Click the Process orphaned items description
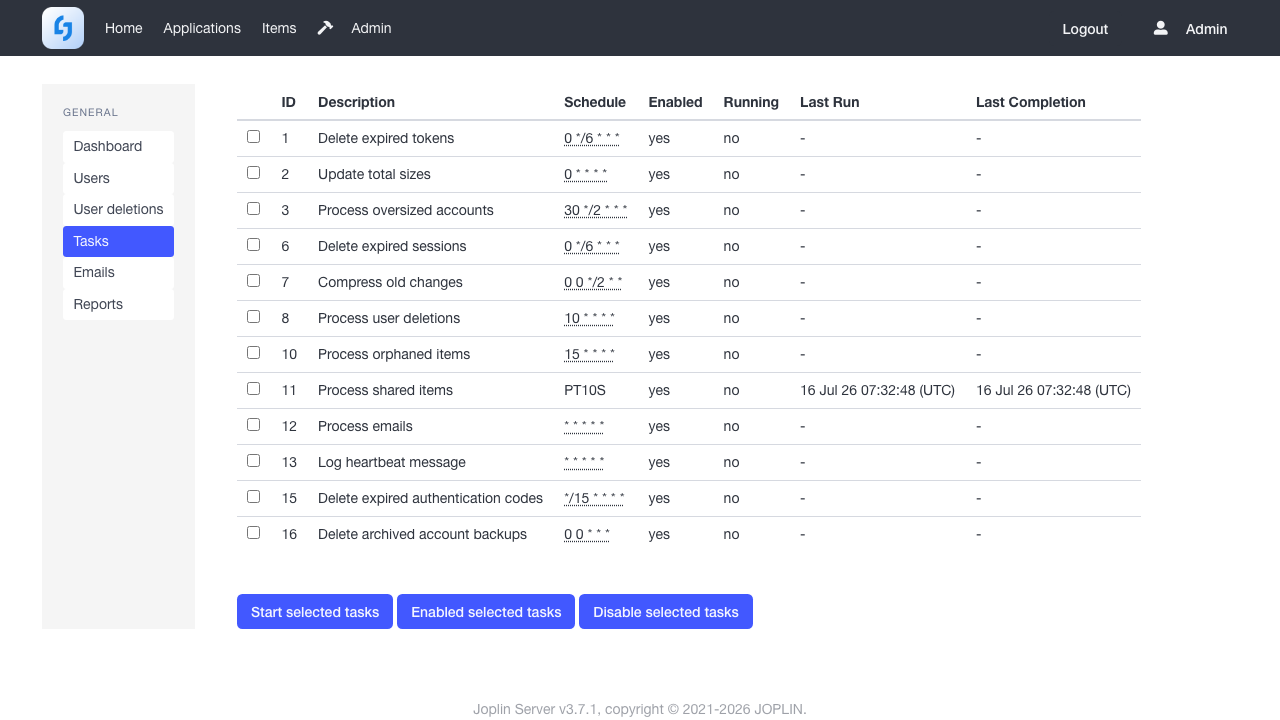This screenshot has height=720, width=1280. click(x=394, y=354)
